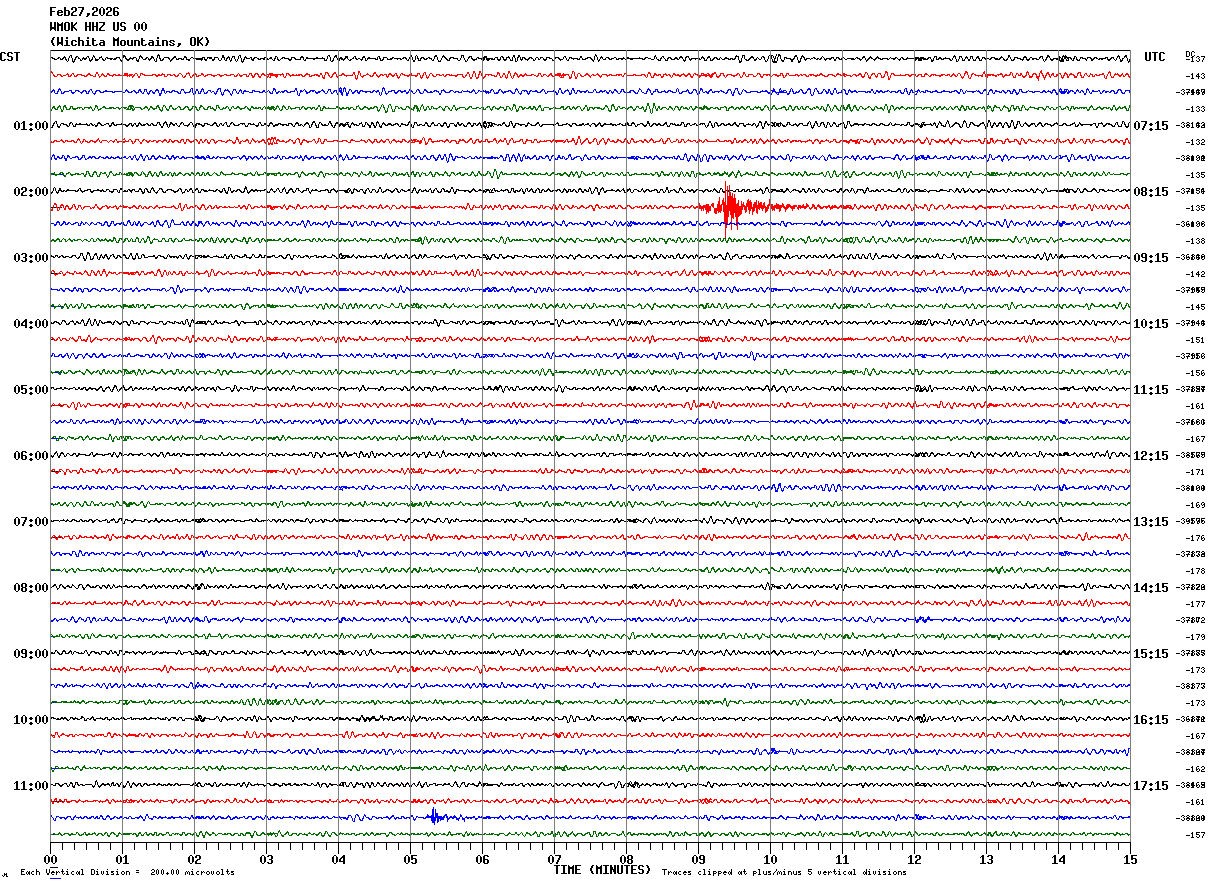This screenshot has width=1210, height=886.
Task: Click the 13:15 UTC time label
Action: tap(1151, 522)
